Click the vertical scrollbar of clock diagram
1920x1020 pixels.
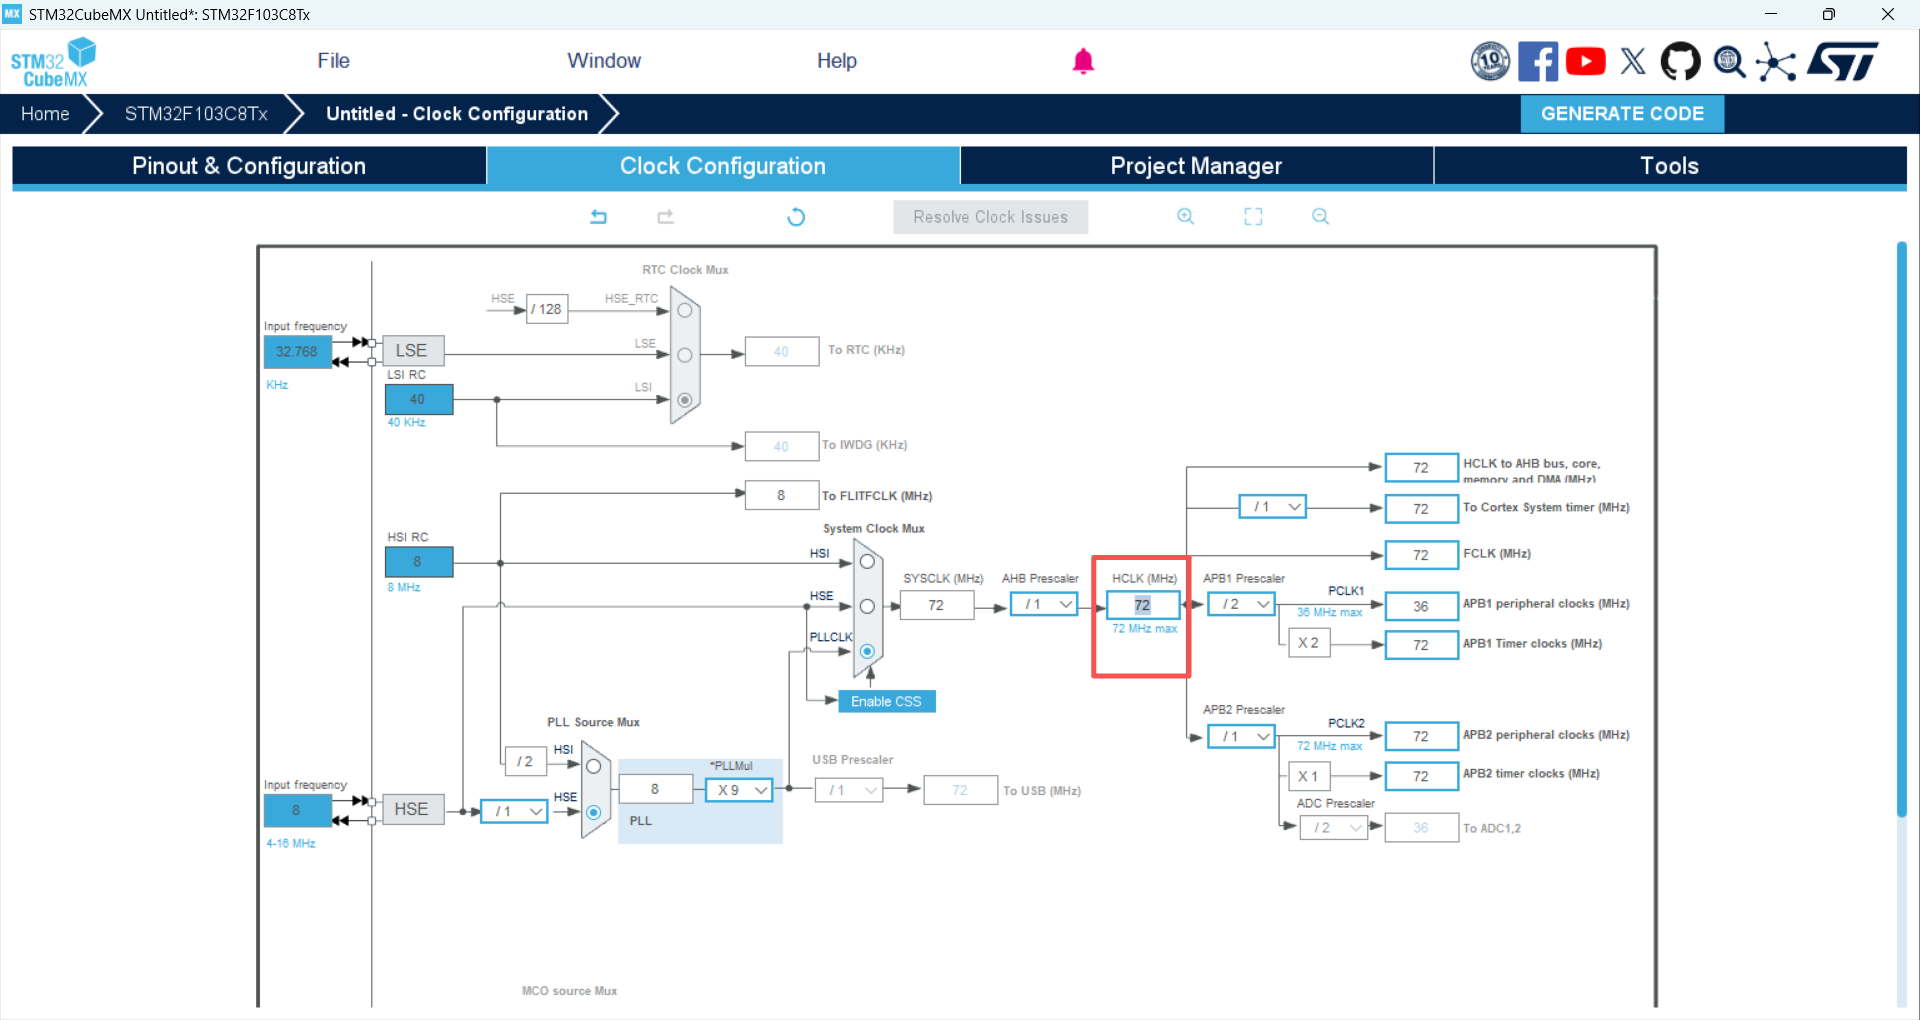pos(1901,530)
